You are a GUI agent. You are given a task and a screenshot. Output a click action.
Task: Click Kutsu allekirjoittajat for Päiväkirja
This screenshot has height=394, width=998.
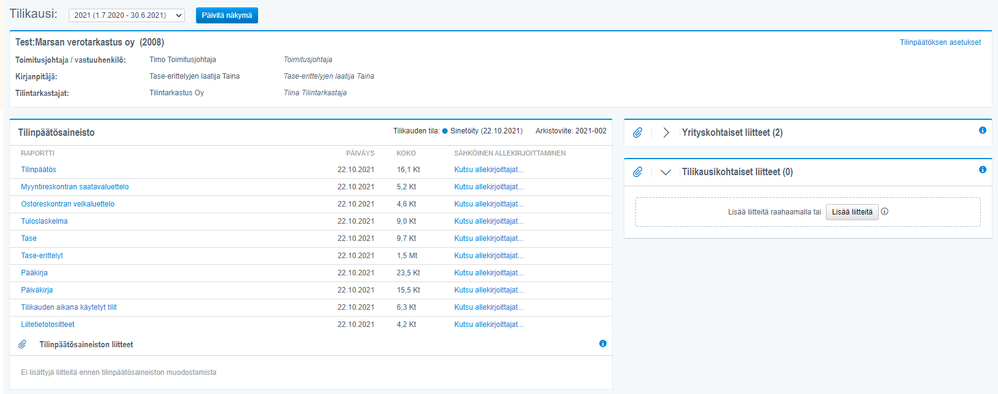(489, 290)
